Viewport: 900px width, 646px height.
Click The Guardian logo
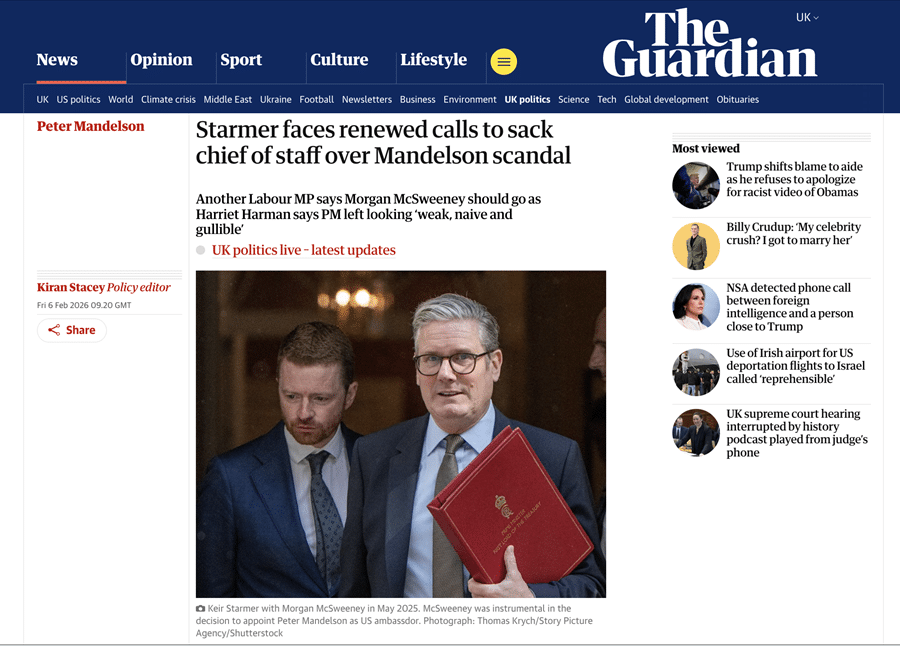[x=709, y=44]
